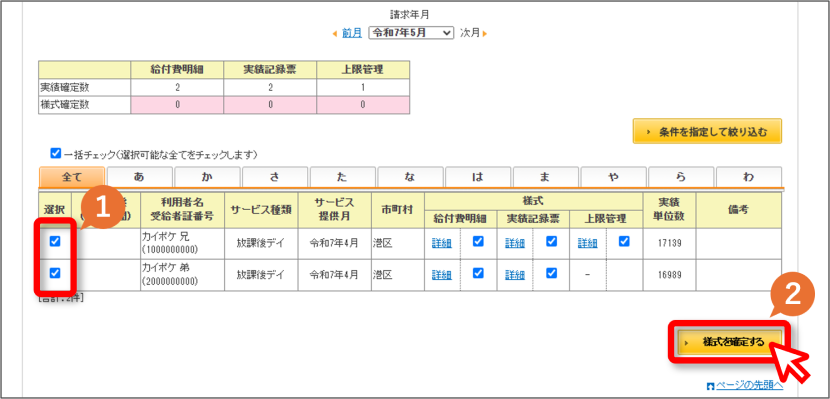Click the 条件を指定して絞り込む button
The width and height of the screenshot is (830, 399).
707,131
